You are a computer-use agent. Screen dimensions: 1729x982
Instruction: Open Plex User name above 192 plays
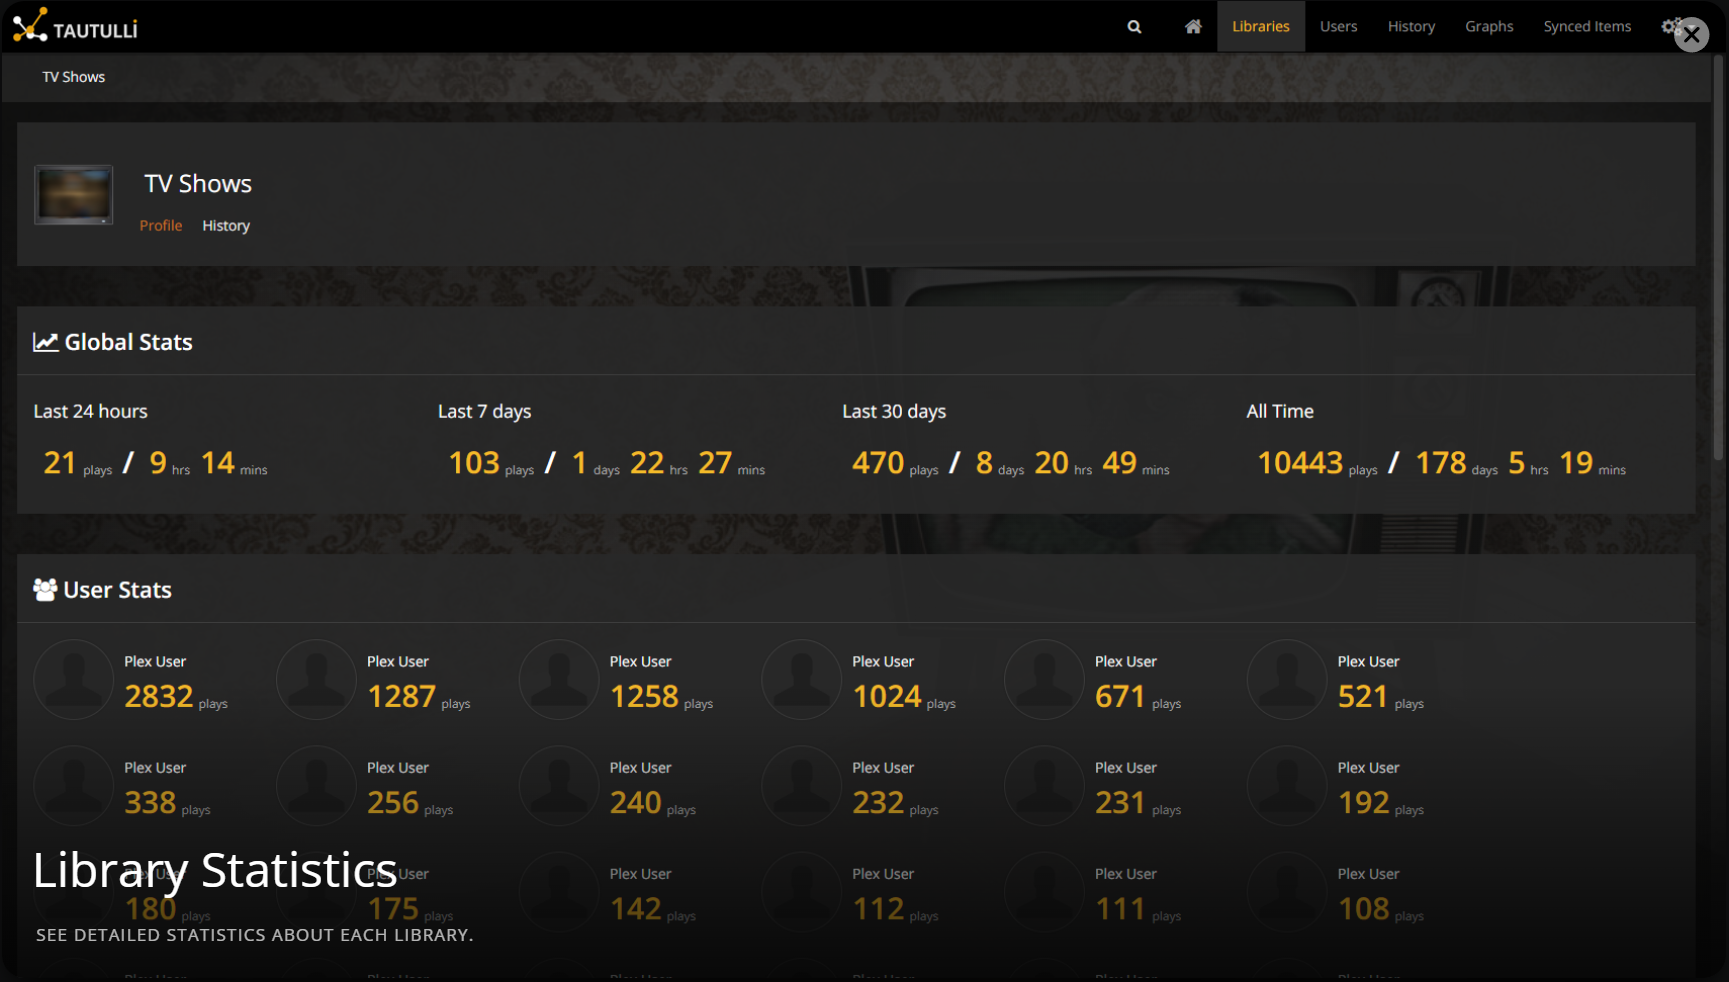point(1368,768)
